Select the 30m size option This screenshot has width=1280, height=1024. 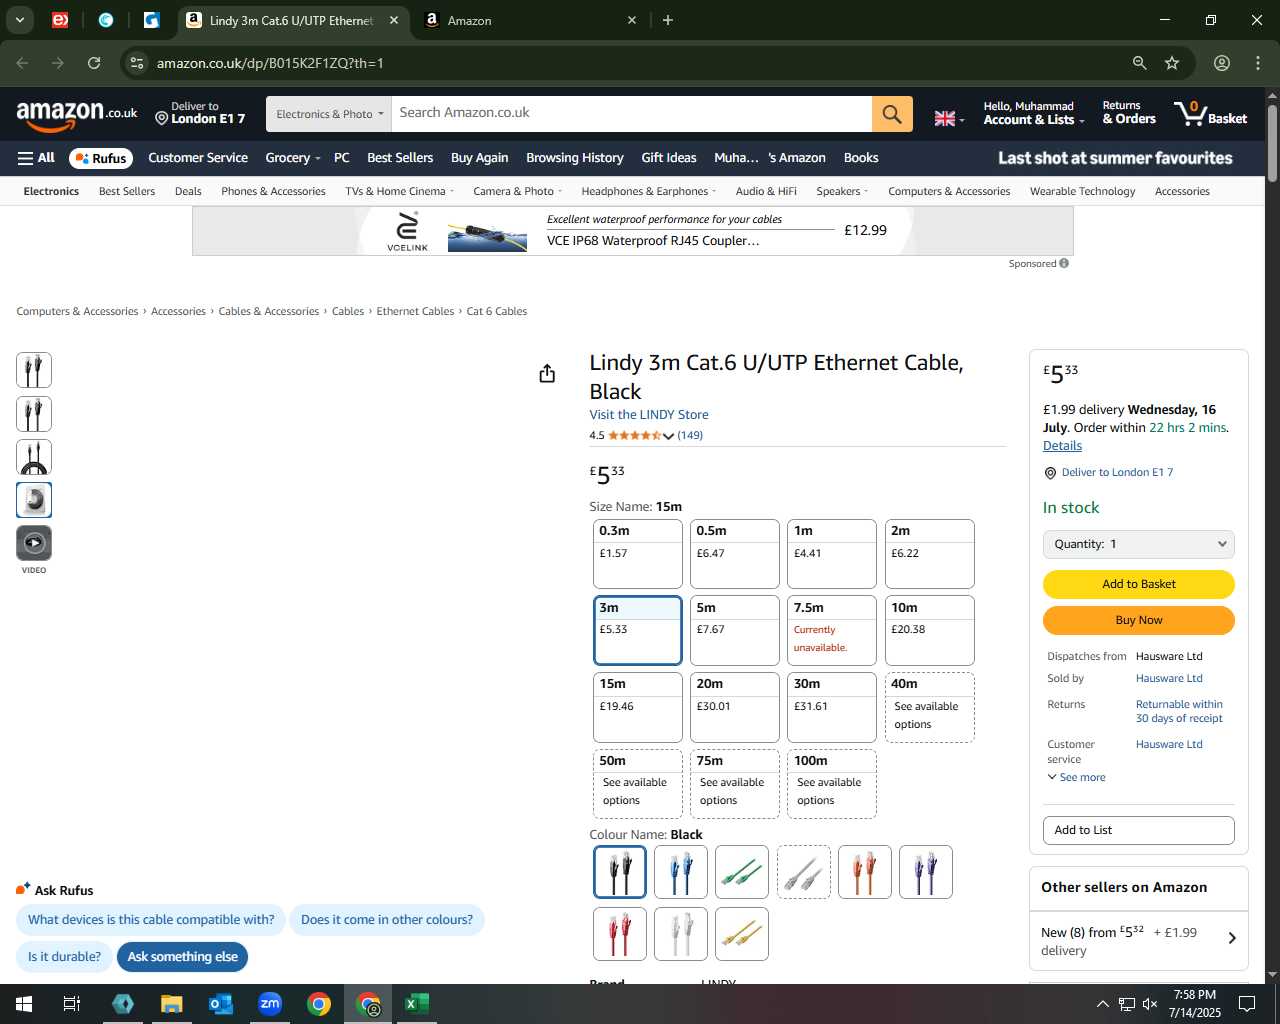(x=832, y=707)
